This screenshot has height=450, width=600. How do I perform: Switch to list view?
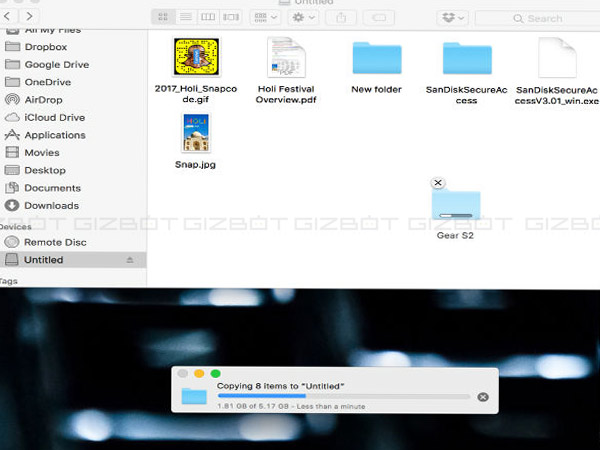[186, 17]
